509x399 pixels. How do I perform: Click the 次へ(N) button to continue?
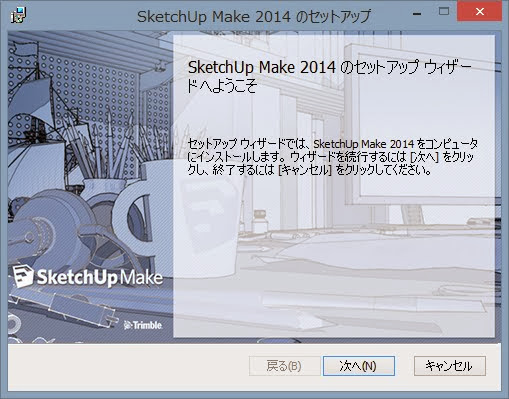pyautogui.click(x=359, y=366)
